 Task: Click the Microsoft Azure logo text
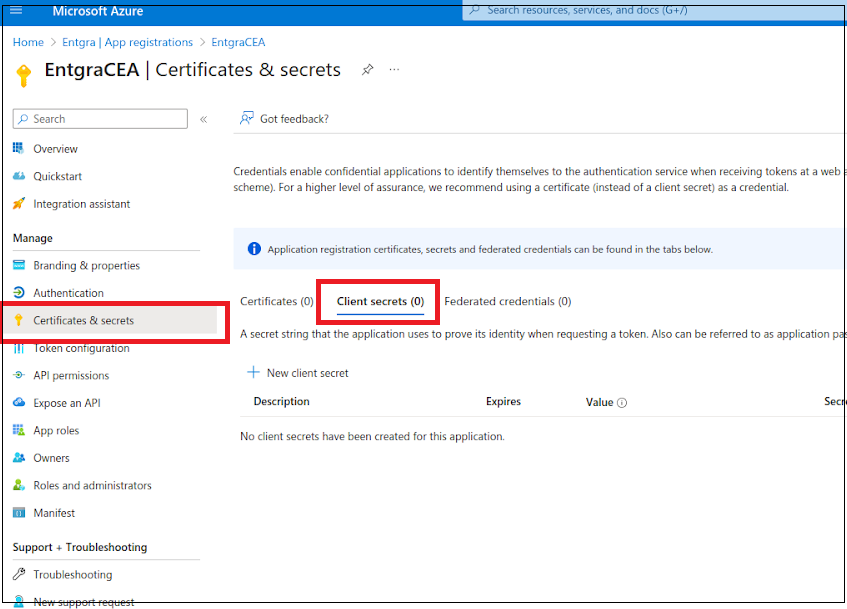(x=98, y=11)
